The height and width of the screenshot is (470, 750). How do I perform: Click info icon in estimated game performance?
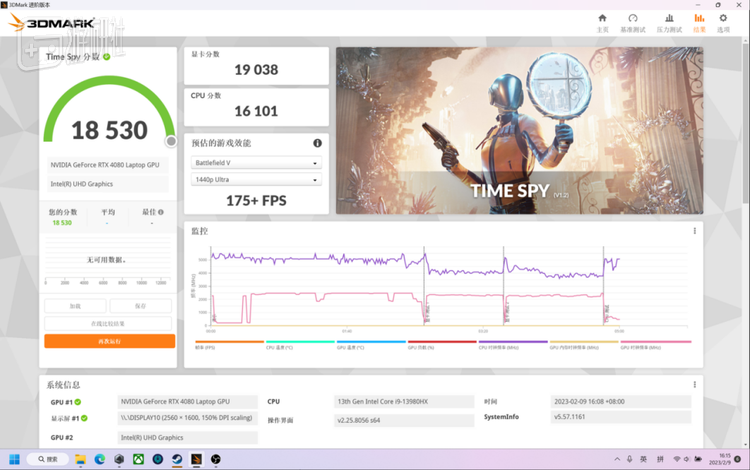[x=318, y=143]
